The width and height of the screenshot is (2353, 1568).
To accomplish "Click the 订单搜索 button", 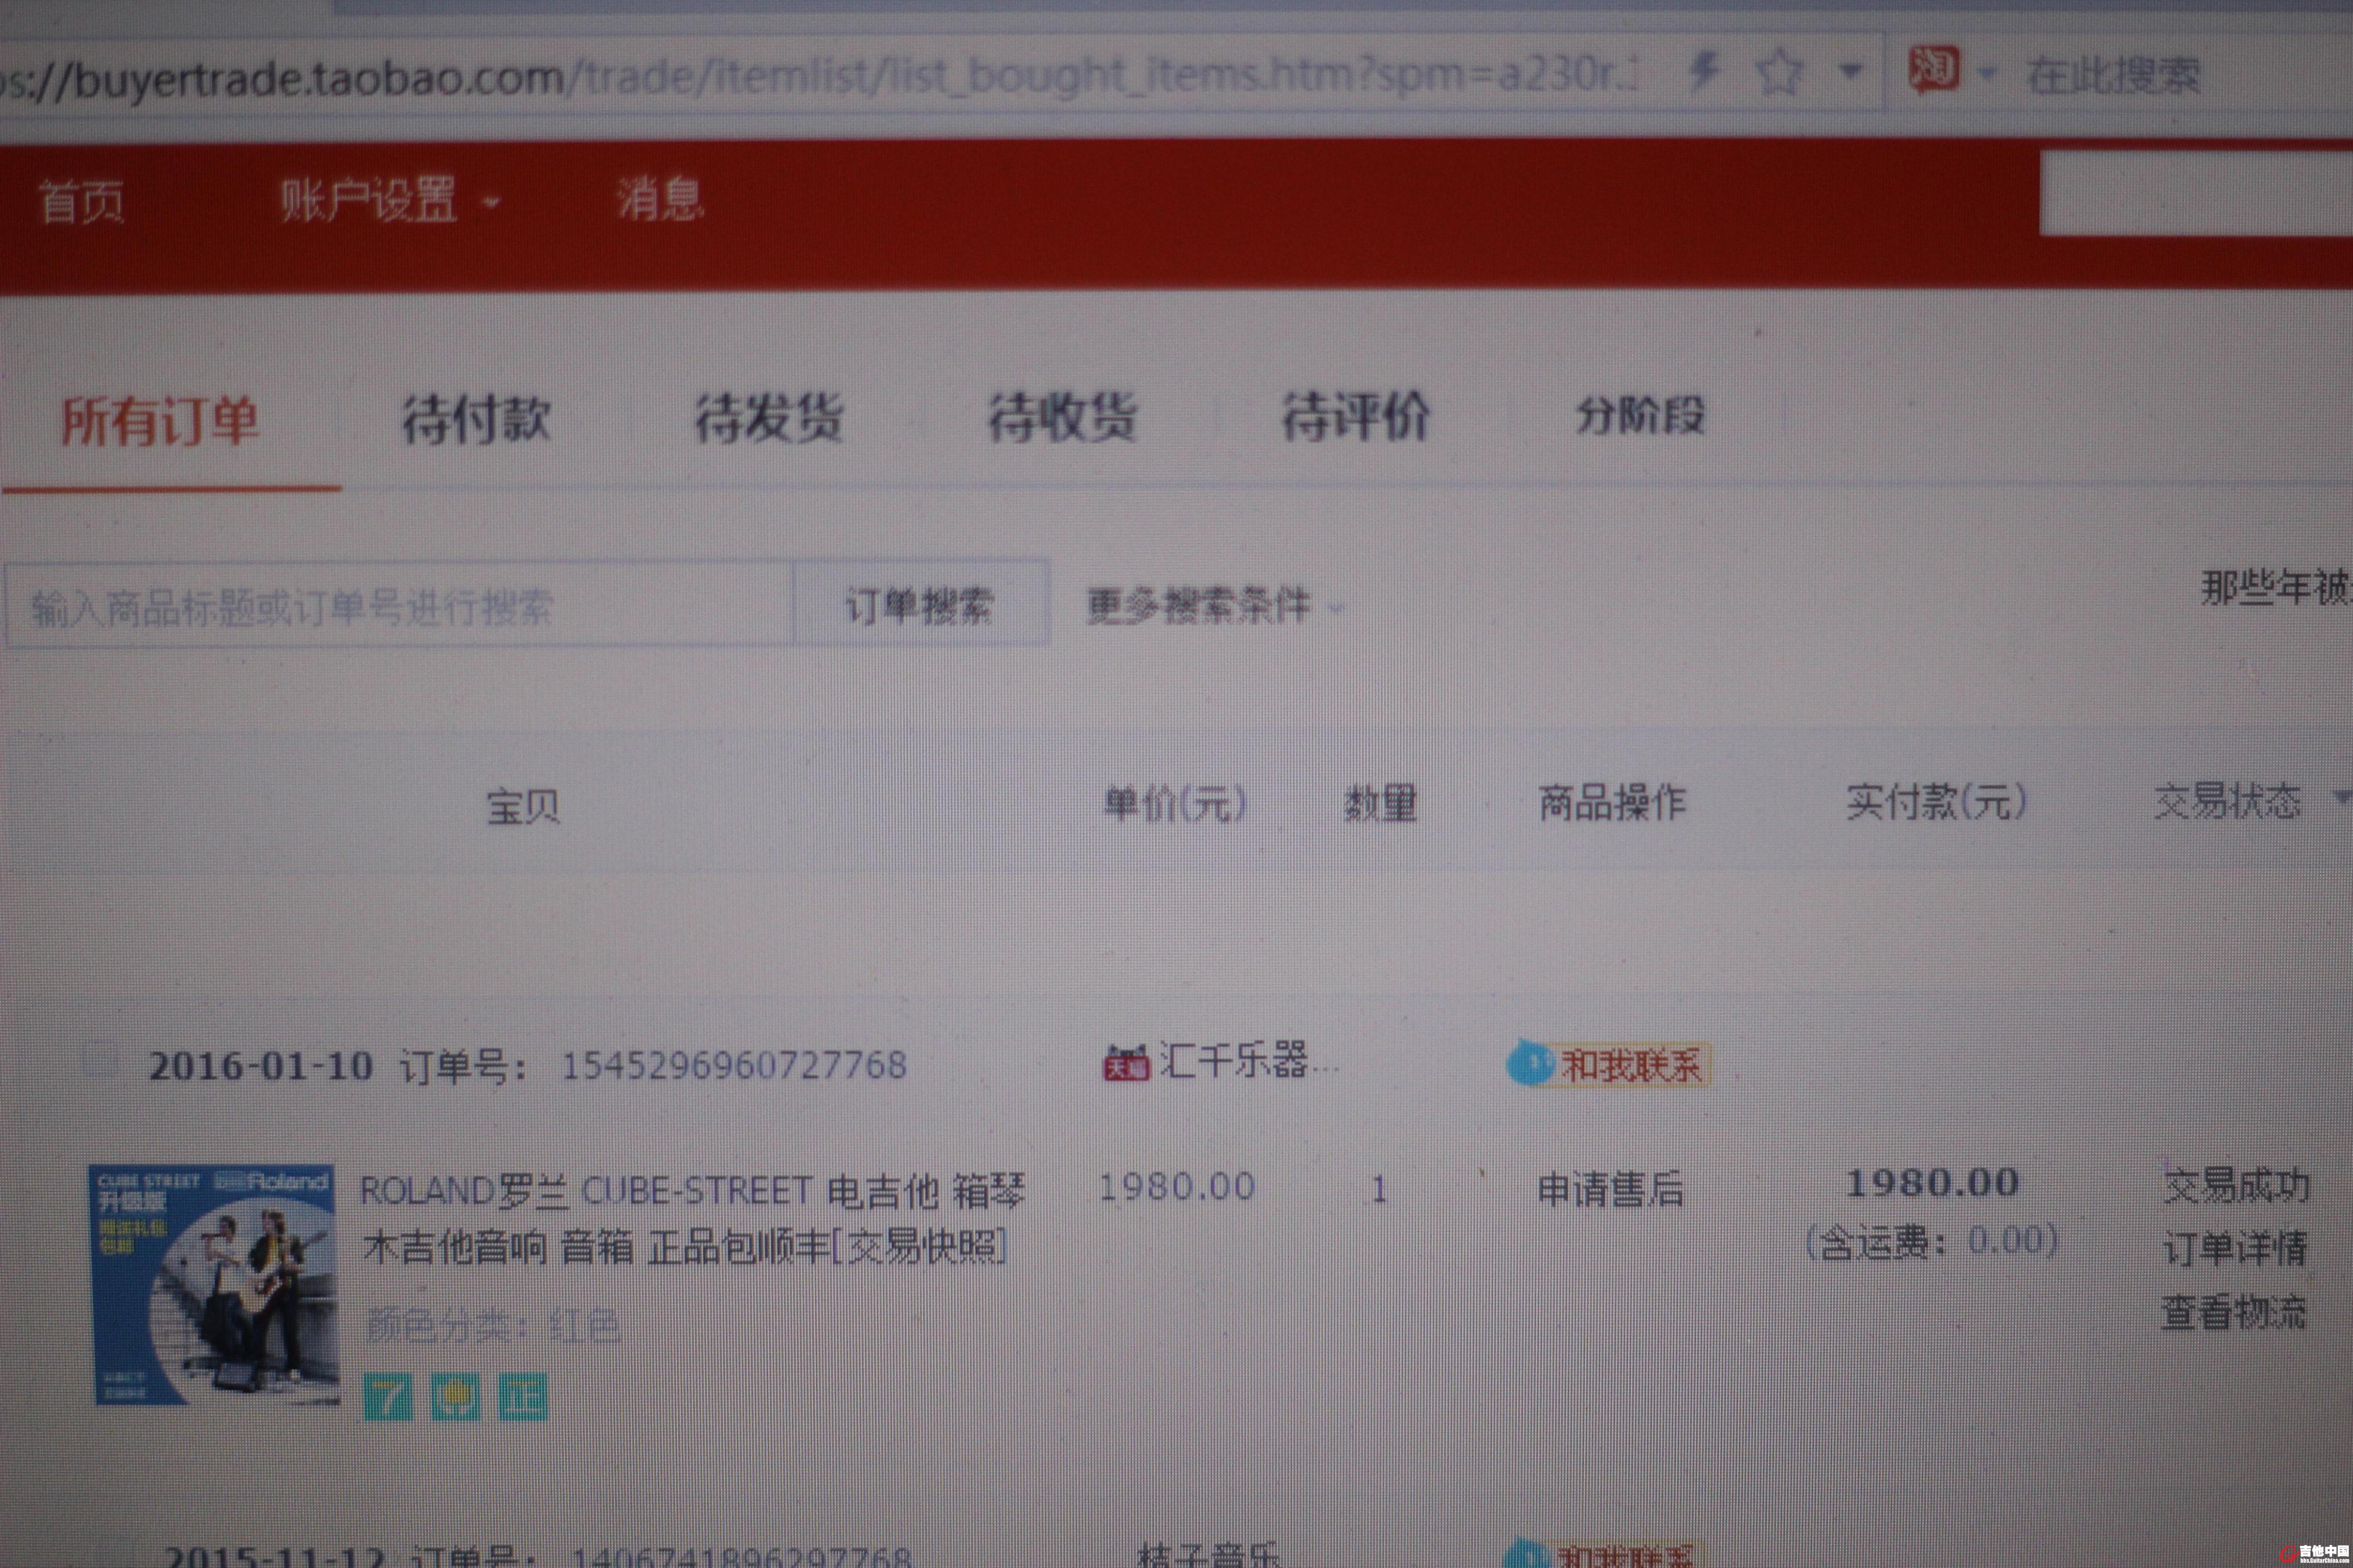I will (x=921, y=604).
